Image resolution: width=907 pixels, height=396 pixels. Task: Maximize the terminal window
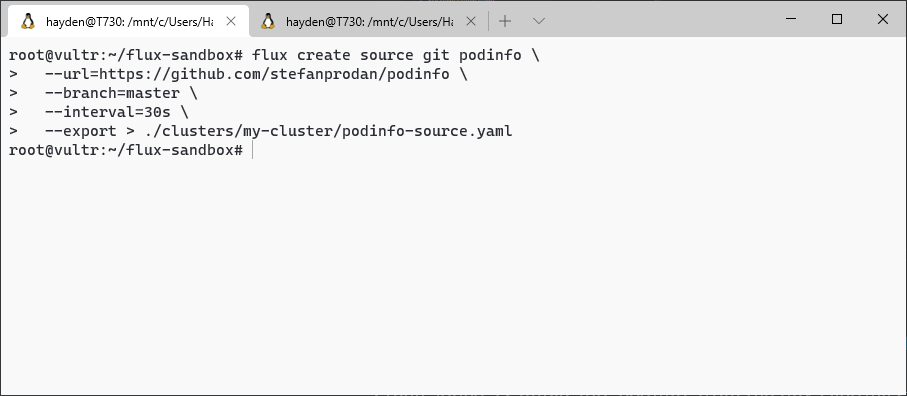click(x=836, y=19)
